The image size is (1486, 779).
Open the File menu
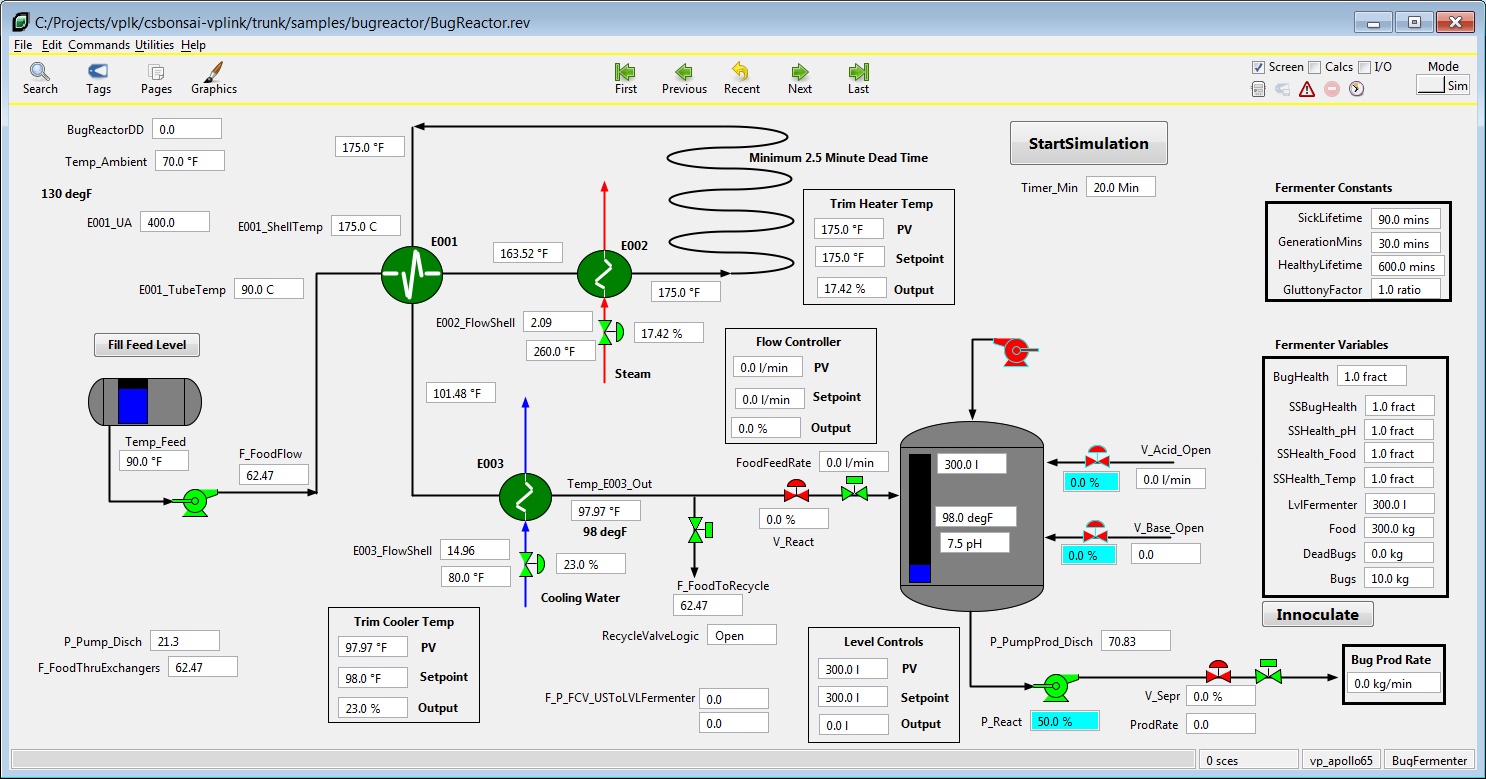pyautogui.click(x=23, y=45)
